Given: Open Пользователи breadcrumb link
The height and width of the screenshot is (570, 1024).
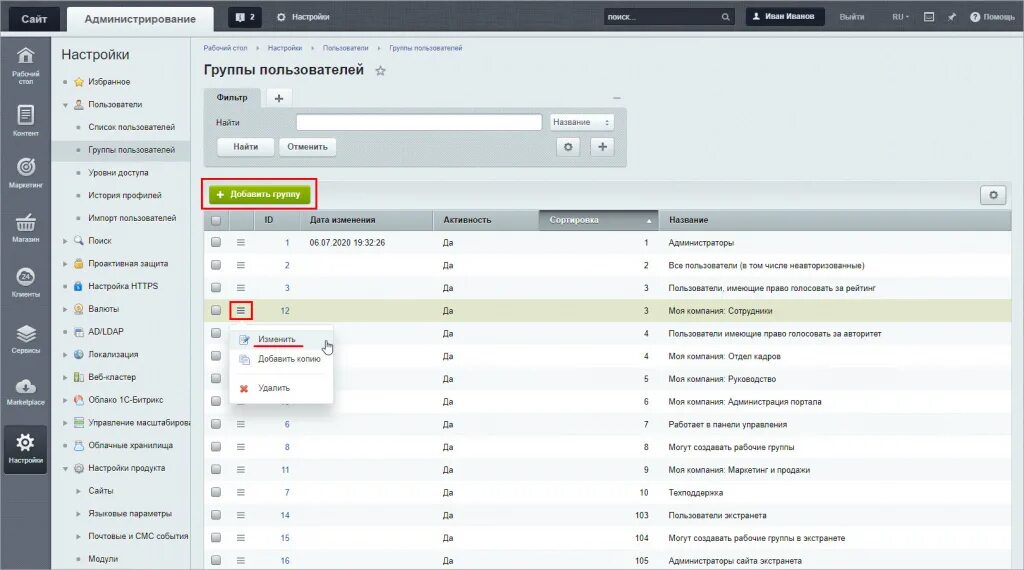Looking at the screenshot, I should (x=345, y=48).
